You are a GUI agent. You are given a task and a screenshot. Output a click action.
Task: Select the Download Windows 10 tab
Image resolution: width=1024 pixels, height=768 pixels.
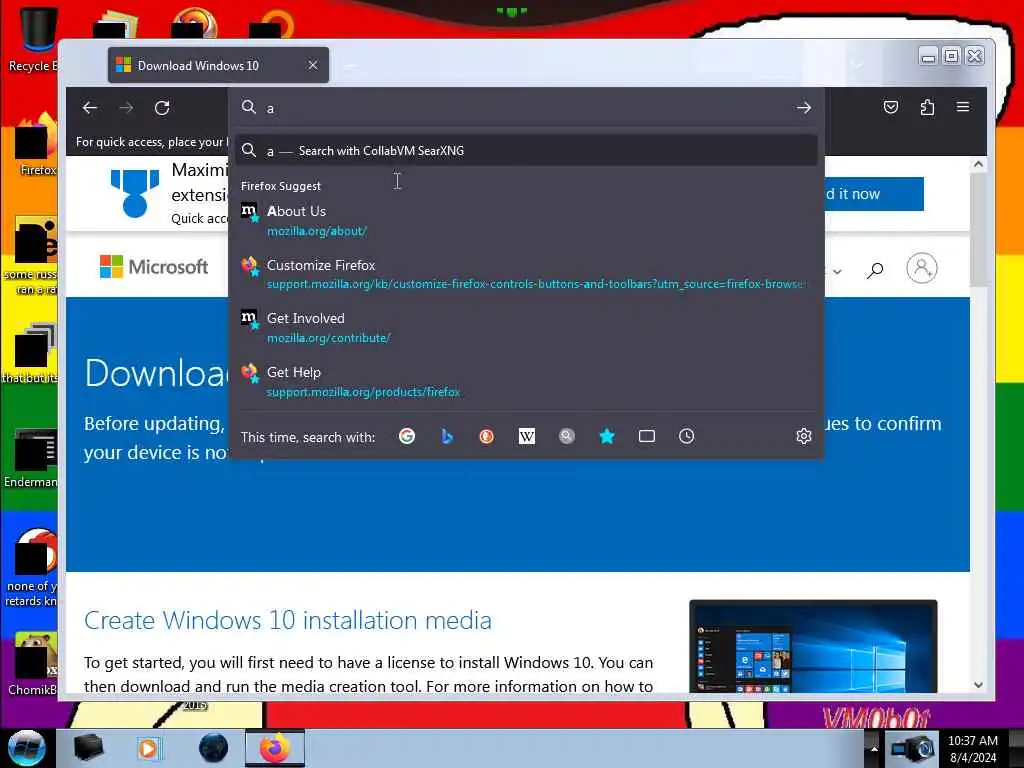(x=218, y=65)
